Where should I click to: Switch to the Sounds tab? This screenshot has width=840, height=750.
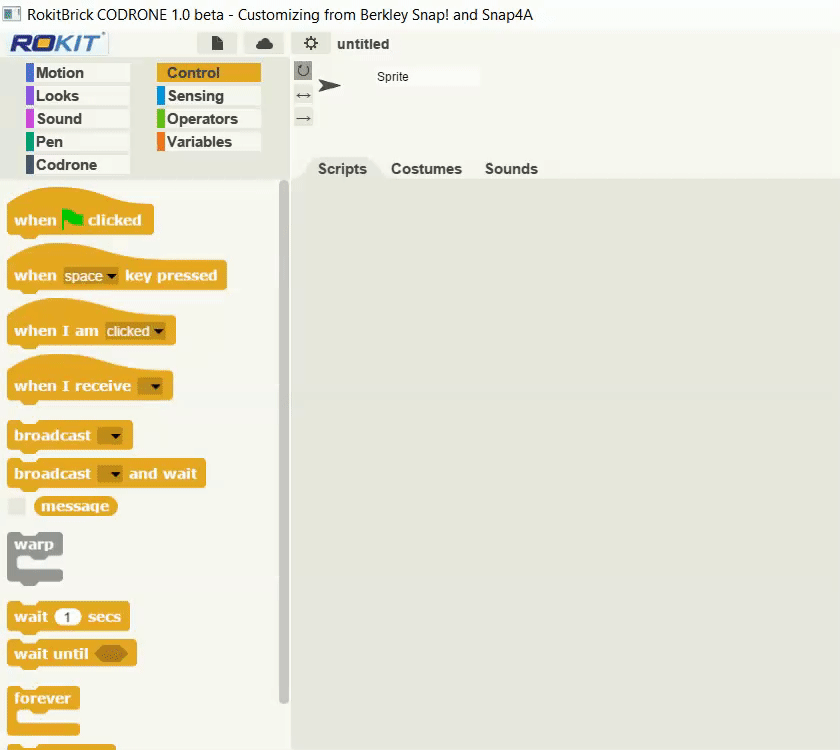tap(511, 169)
